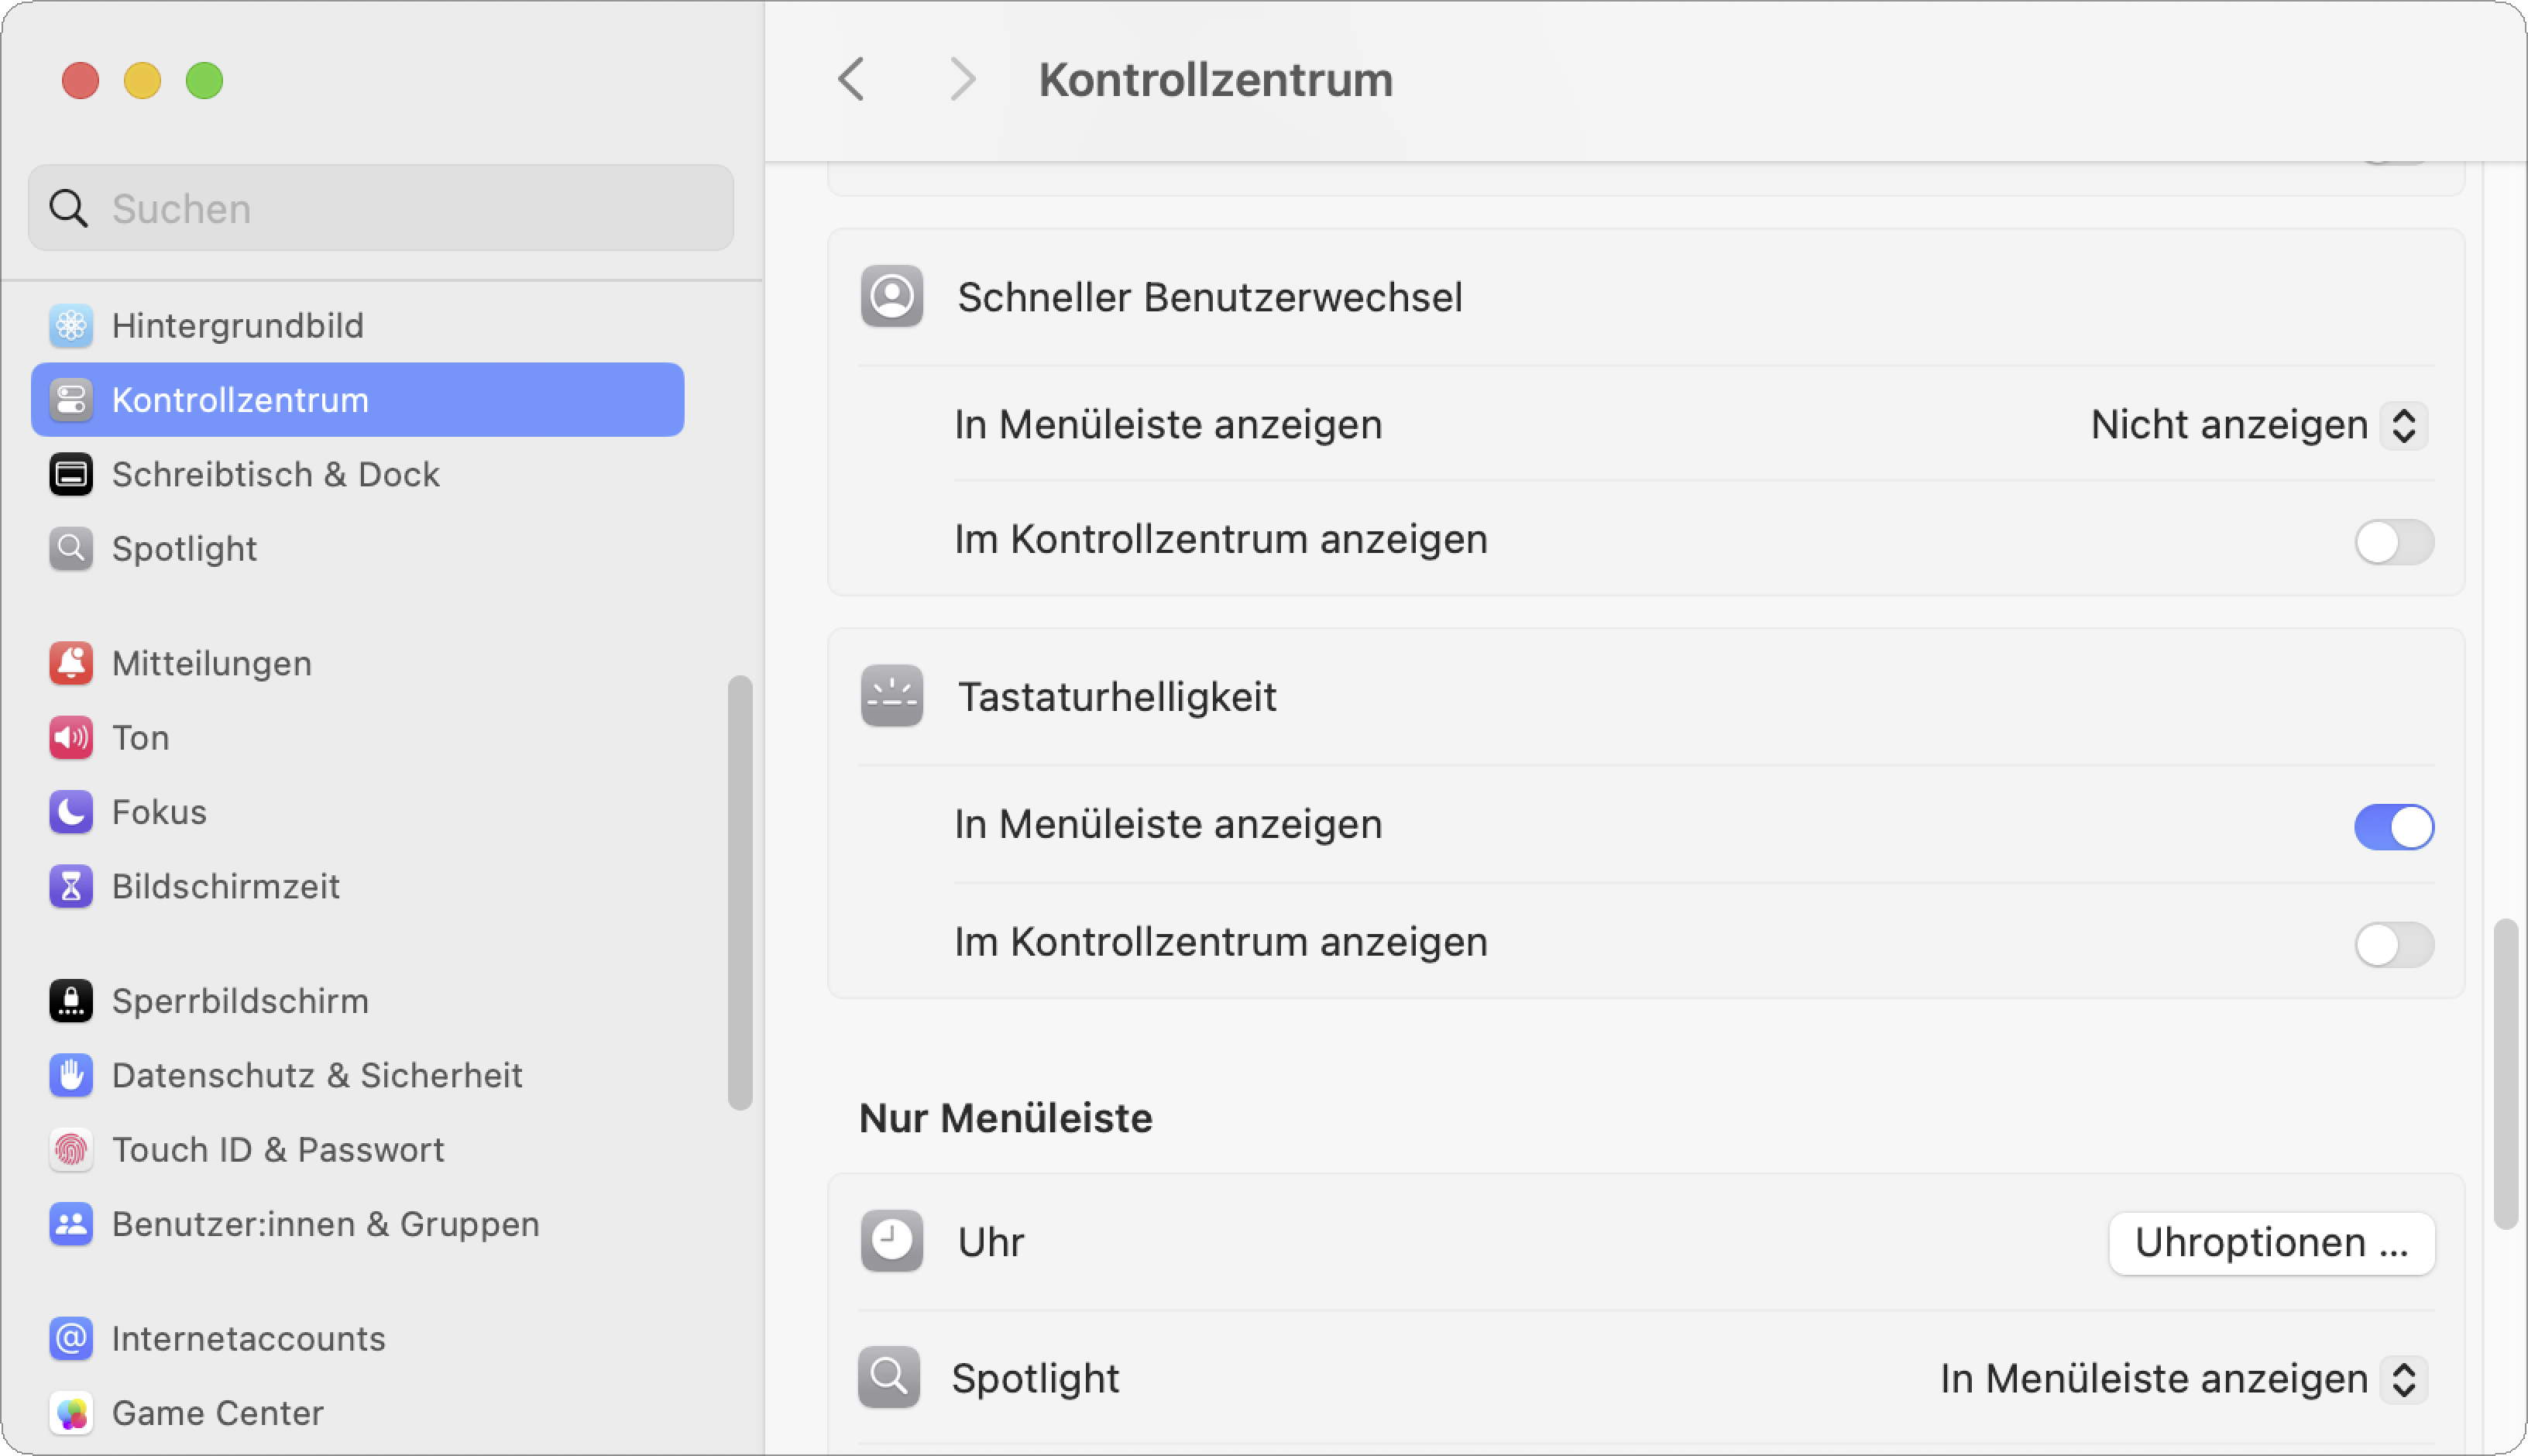The height and width of the screenshot is (1456, 2528).
Task: Click the Uhroptionen button
Action: 2270,1243
